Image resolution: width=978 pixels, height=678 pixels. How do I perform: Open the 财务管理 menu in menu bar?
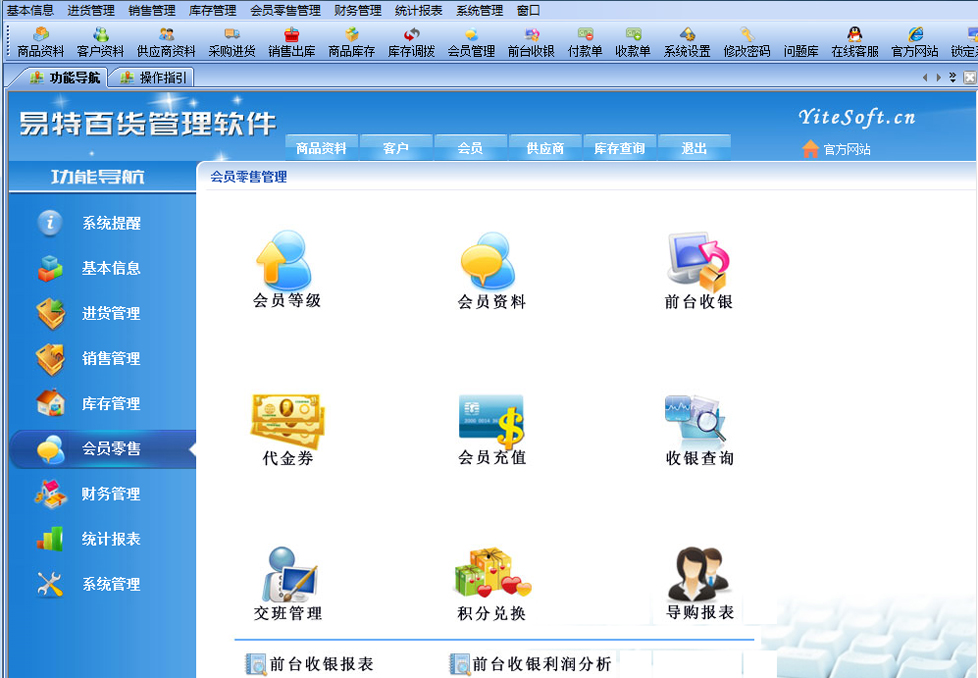[x=357, y=11]
